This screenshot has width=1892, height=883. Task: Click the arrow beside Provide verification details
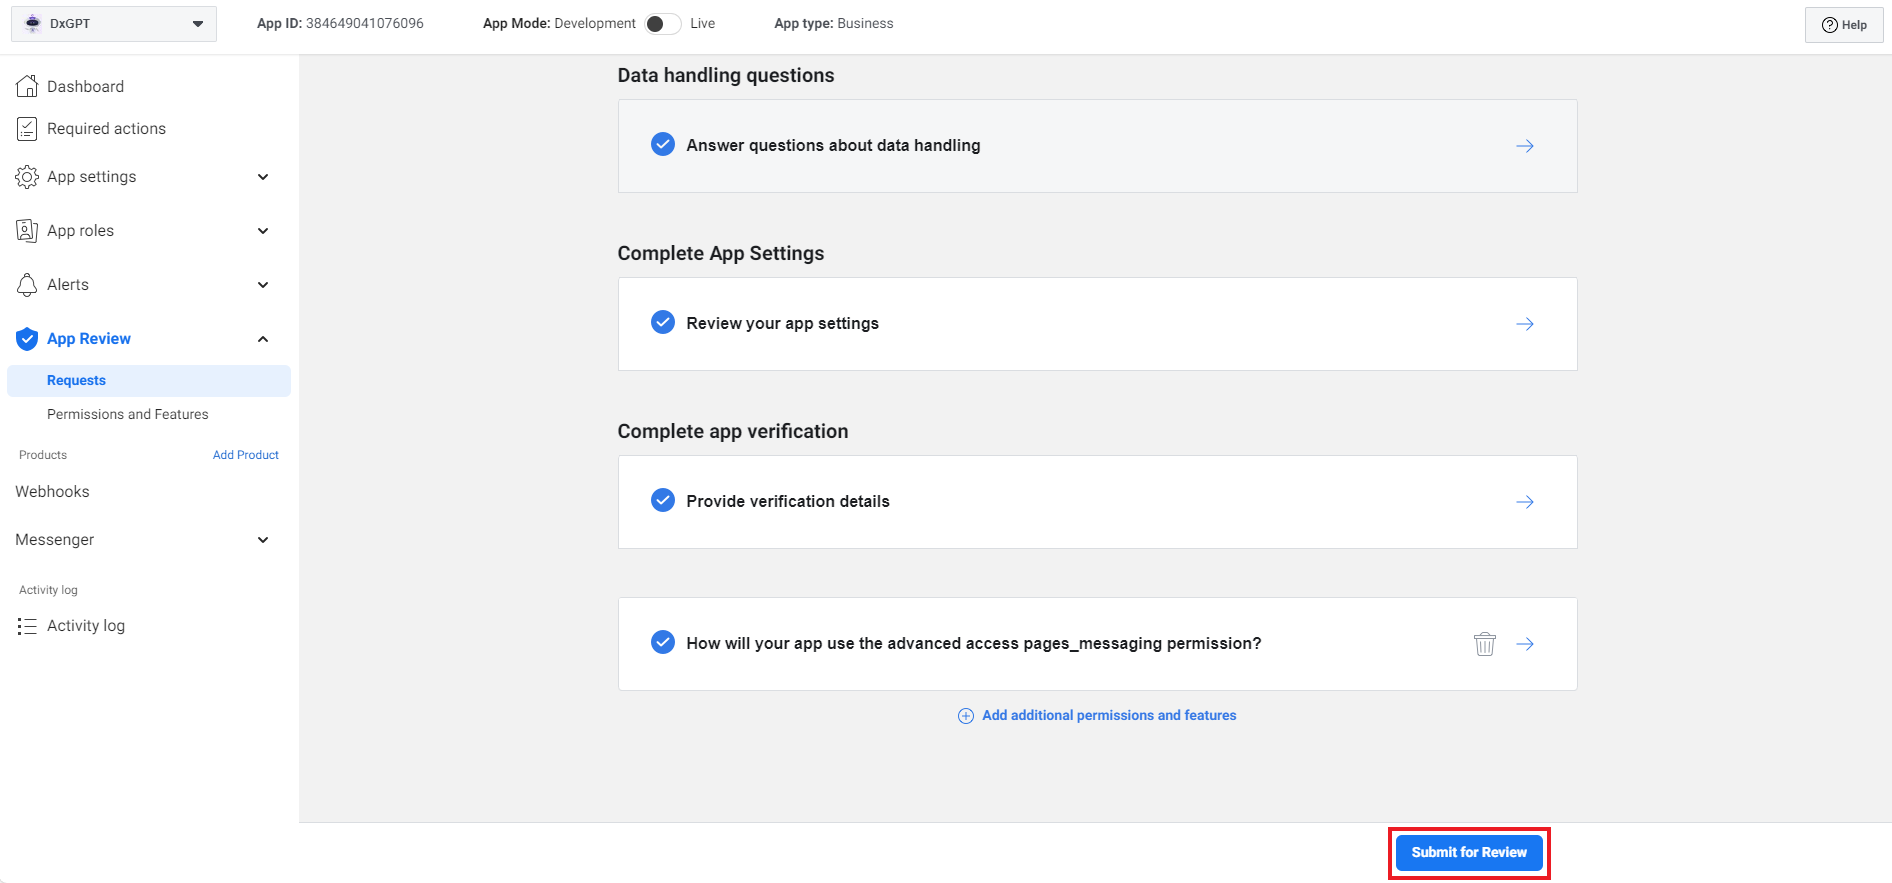(1524, 502)
